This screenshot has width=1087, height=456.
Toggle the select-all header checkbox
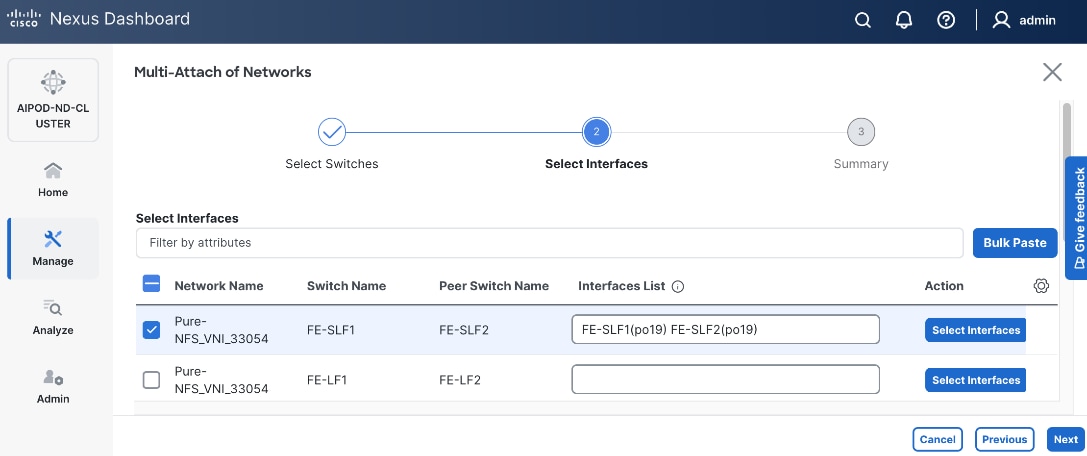[151, 283]
